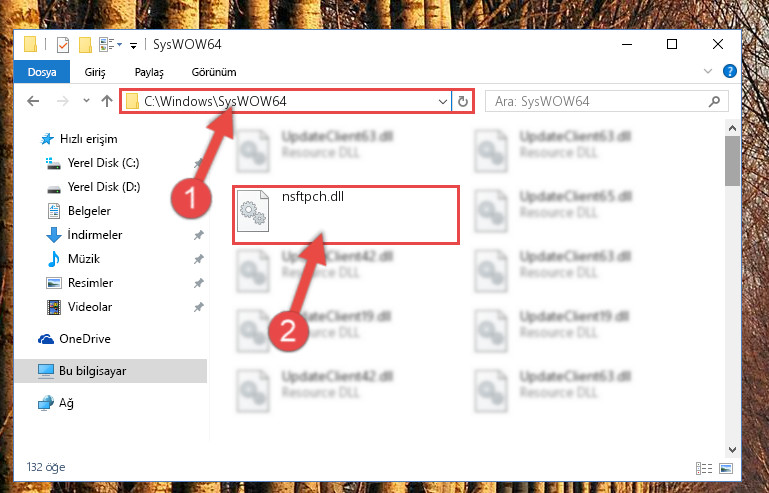Image resolution: width=769 pixels, height=493 pixels.
Task: Switch to the Görünüm tab
Action: point(214,72)
